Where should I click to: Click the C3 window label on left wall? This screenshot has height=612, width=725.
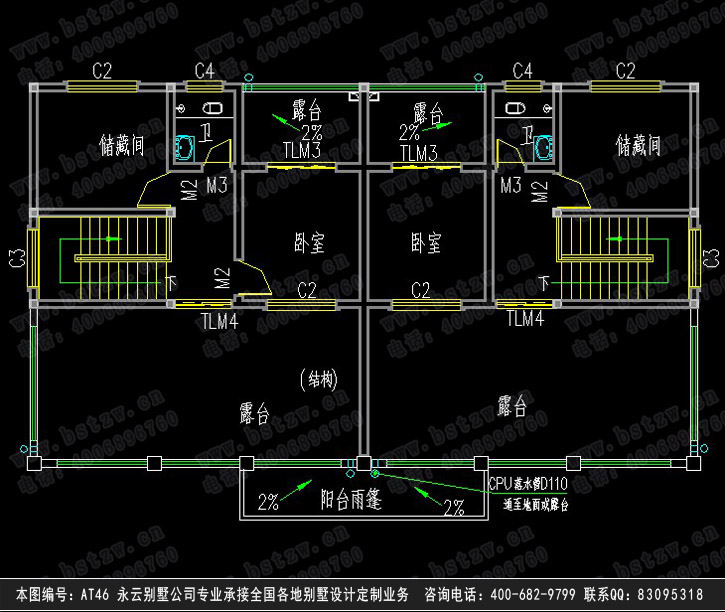click(x=15, y=258)
